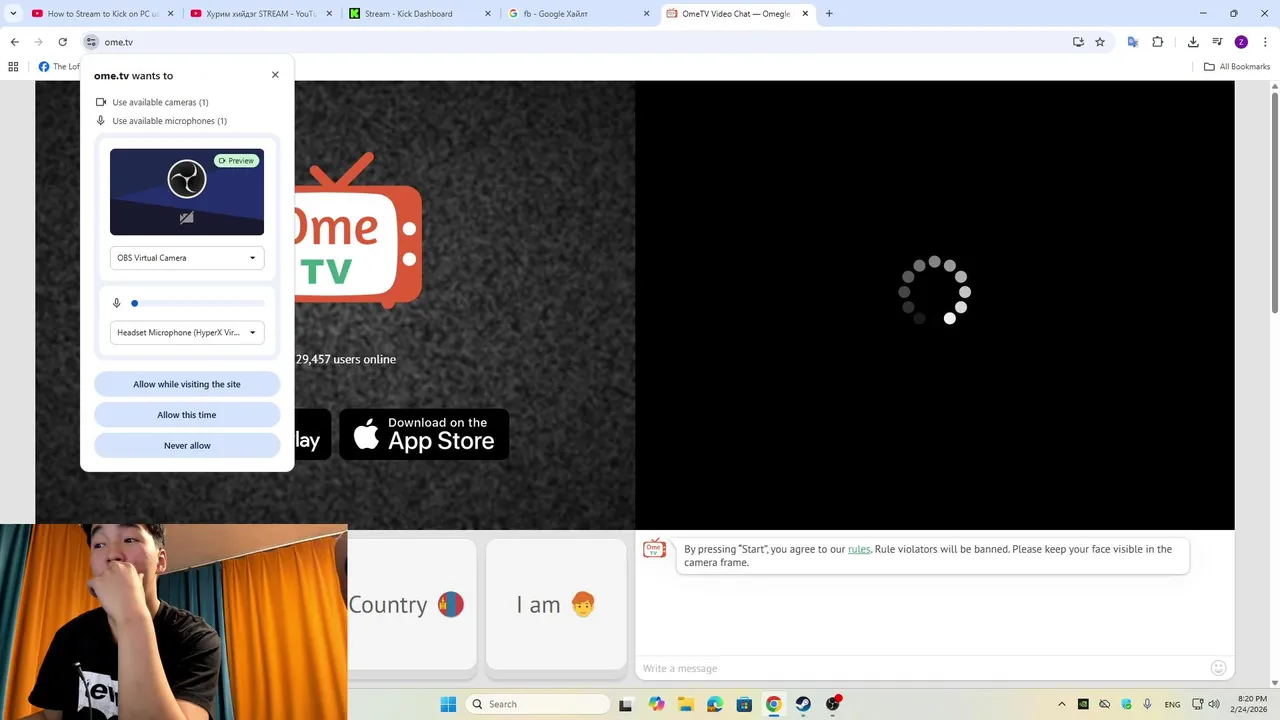Viewport: 1280px width, 720px height.
Task: Bookmark this page with star icon
Action: [x=1100, y=42]
